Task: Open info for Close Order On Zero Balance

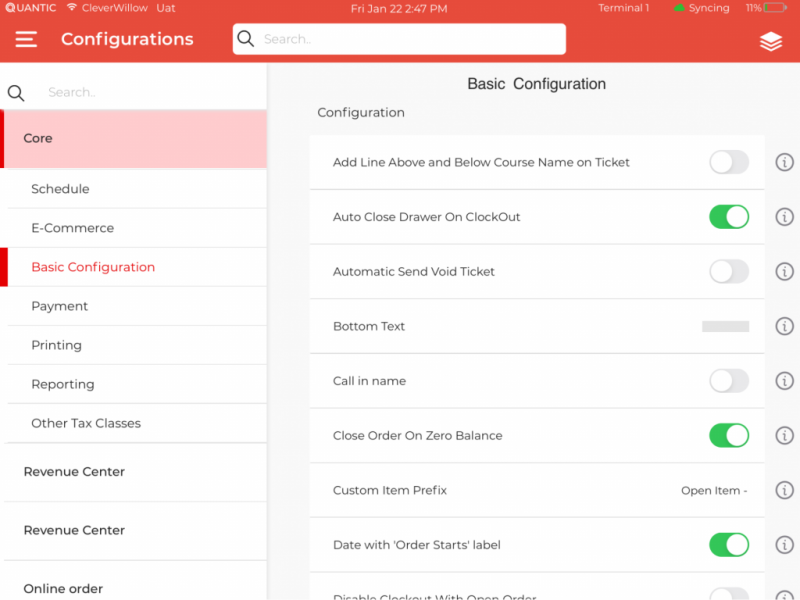Action: [785, 436]
